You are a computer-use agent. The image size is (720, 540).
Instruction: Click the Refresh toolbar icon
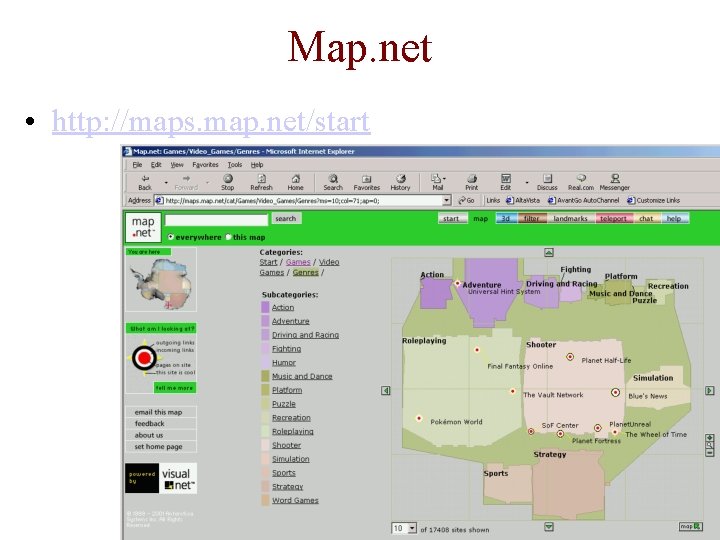point(261,182)
